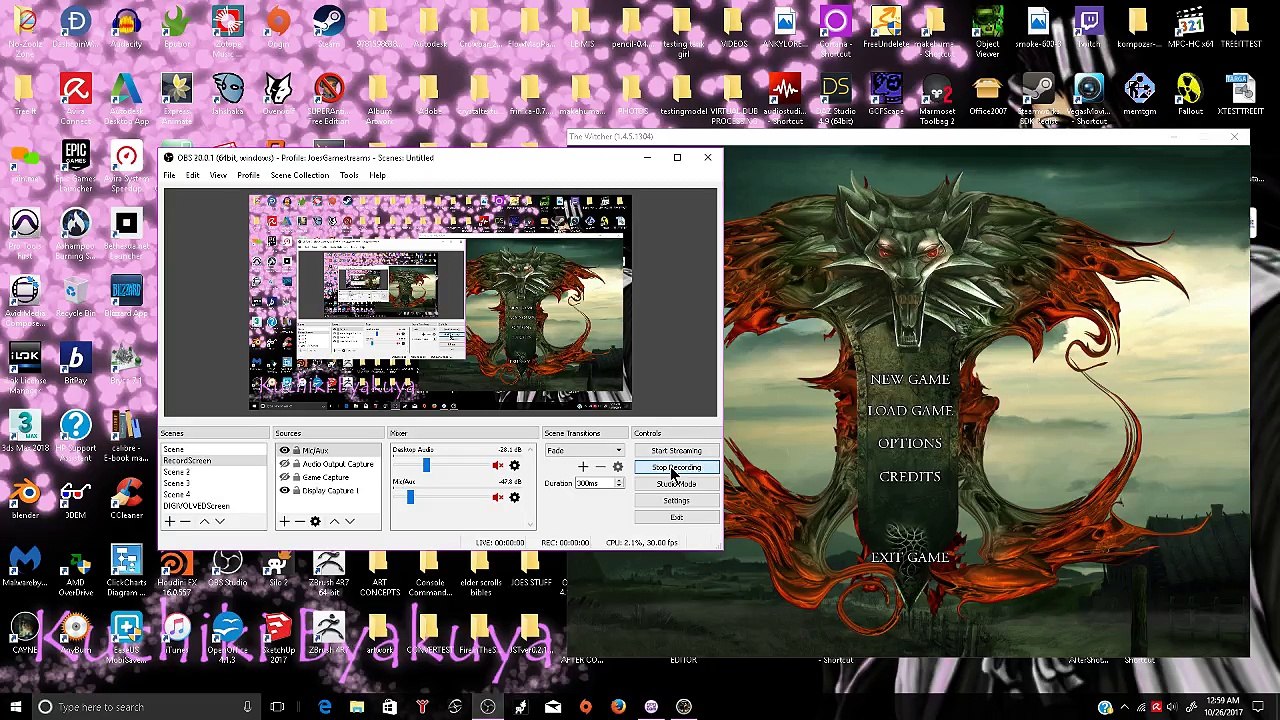The image size is (1280, 720).
Task: Click the taskbar search box
Action: point(145,707)
